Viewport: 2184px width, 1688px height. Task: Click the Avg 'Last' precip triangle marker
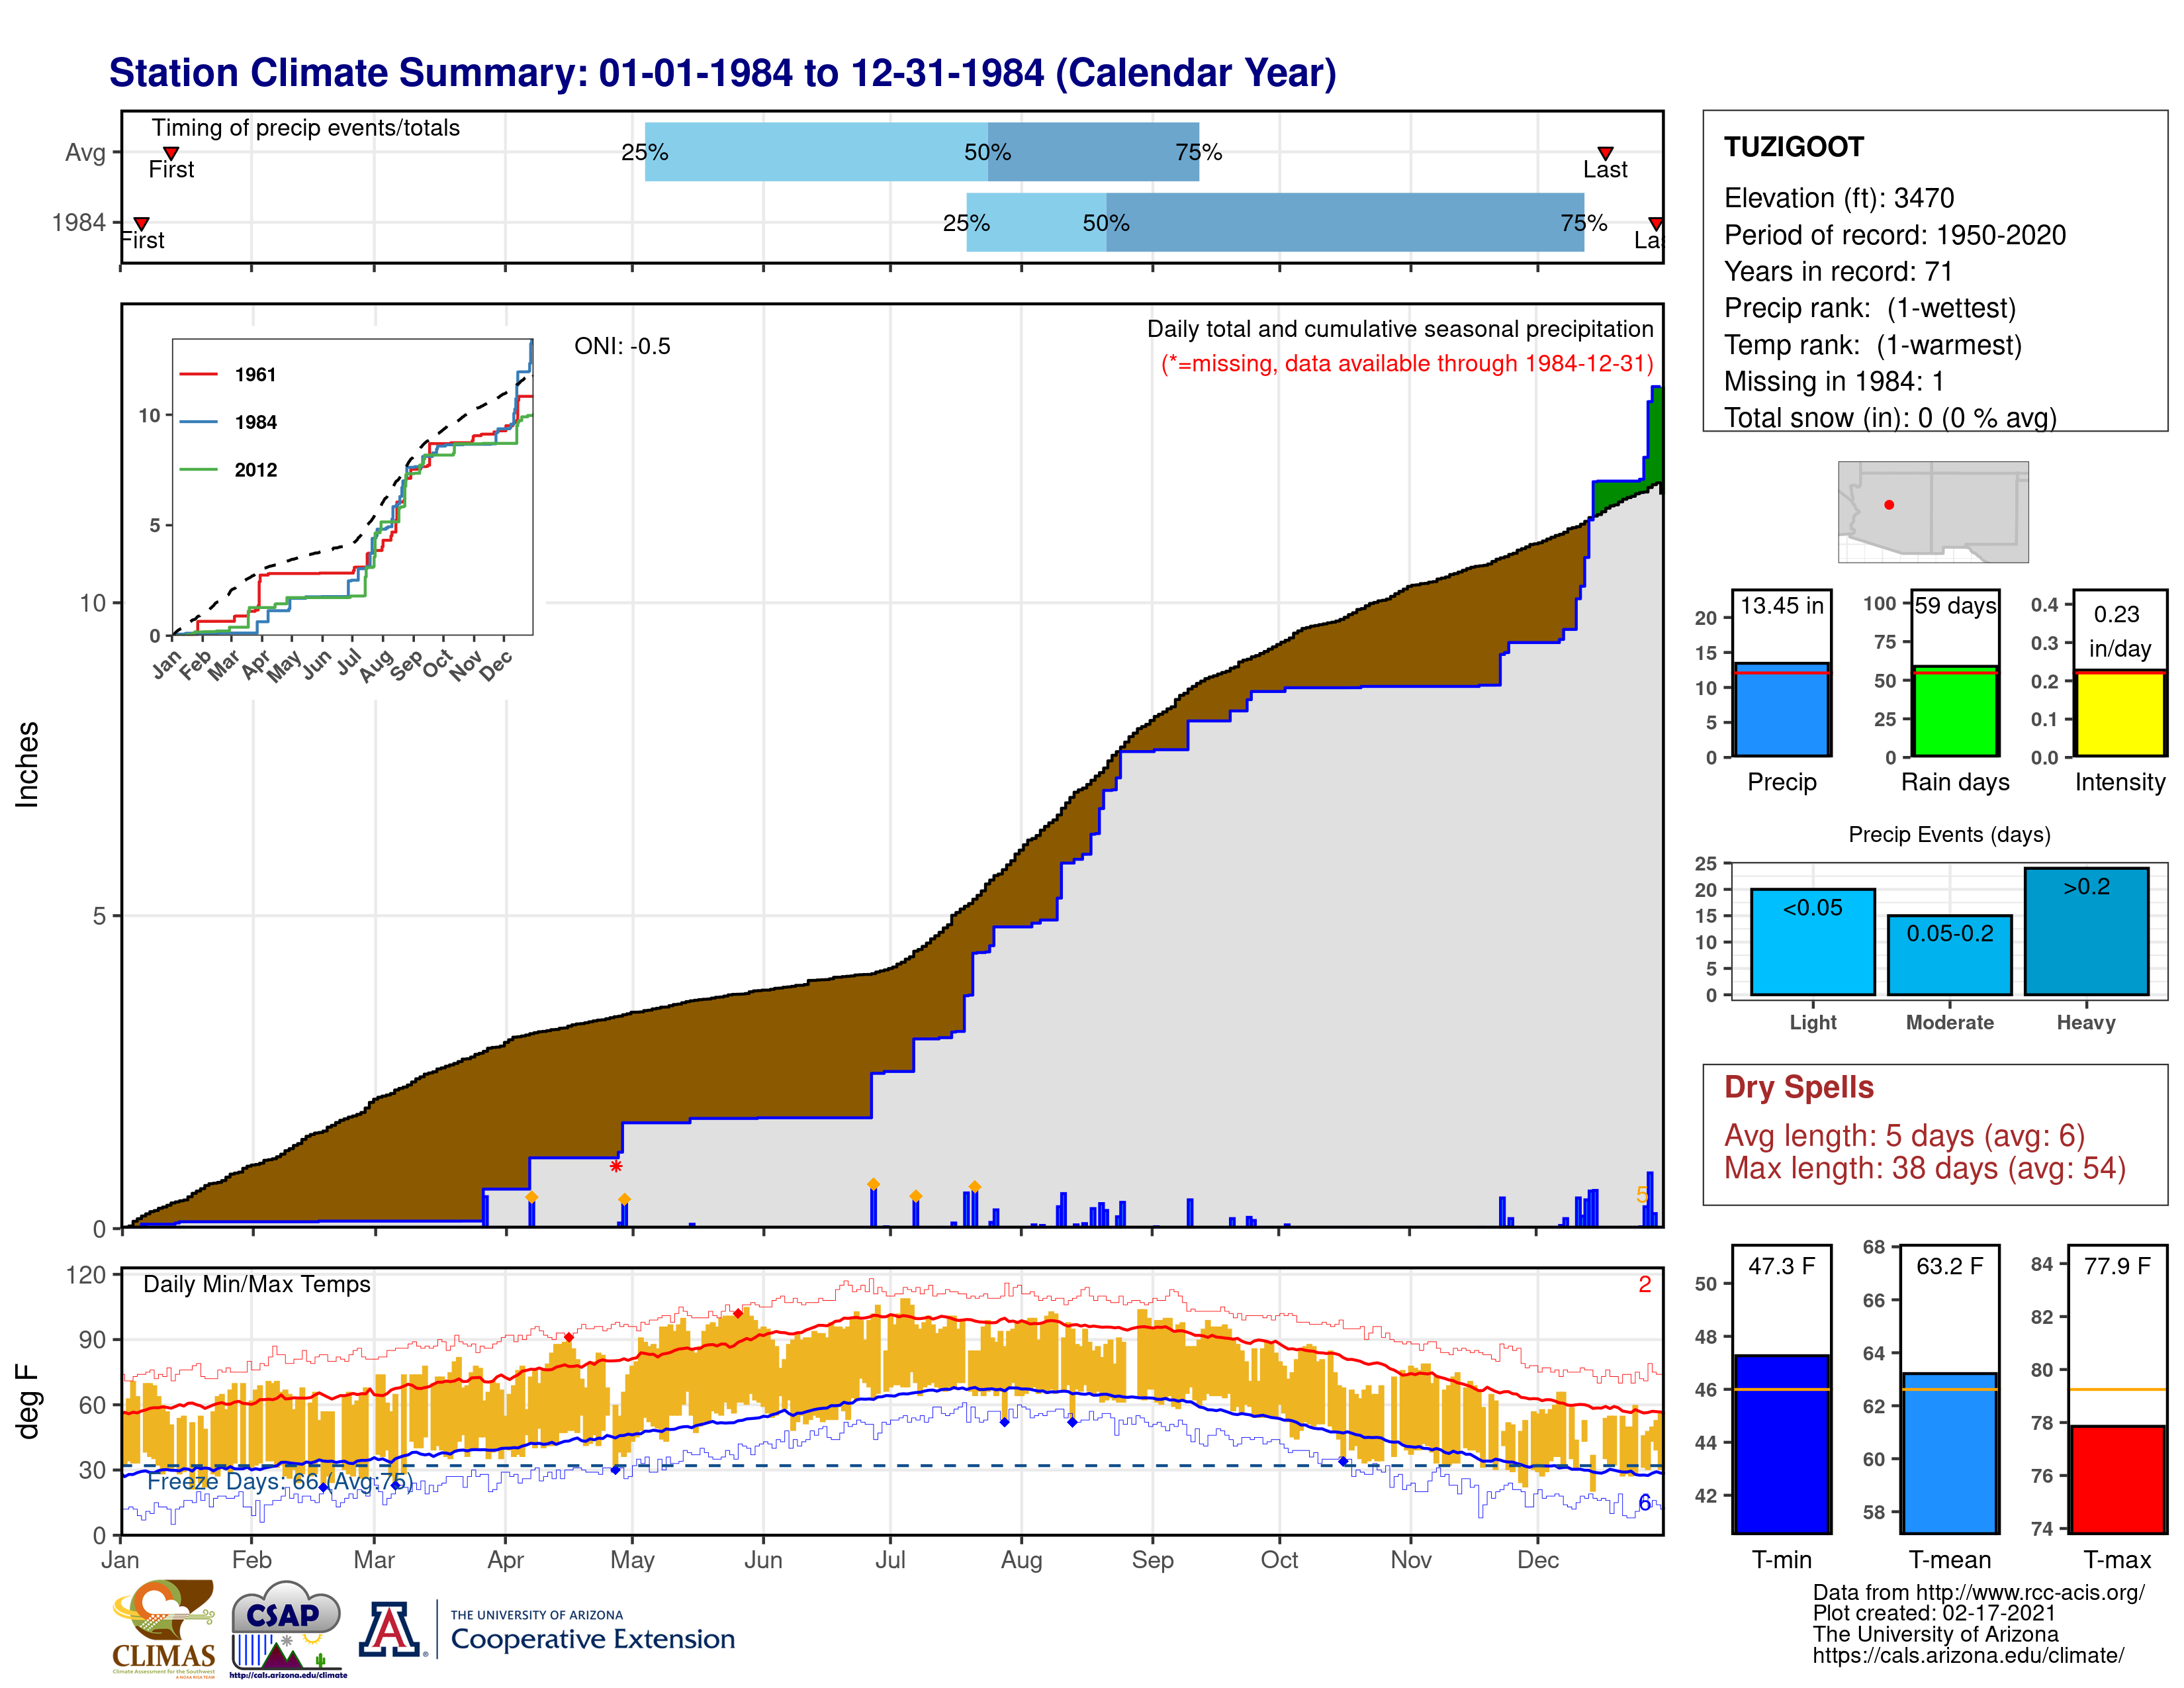(x=1605, y=153)
